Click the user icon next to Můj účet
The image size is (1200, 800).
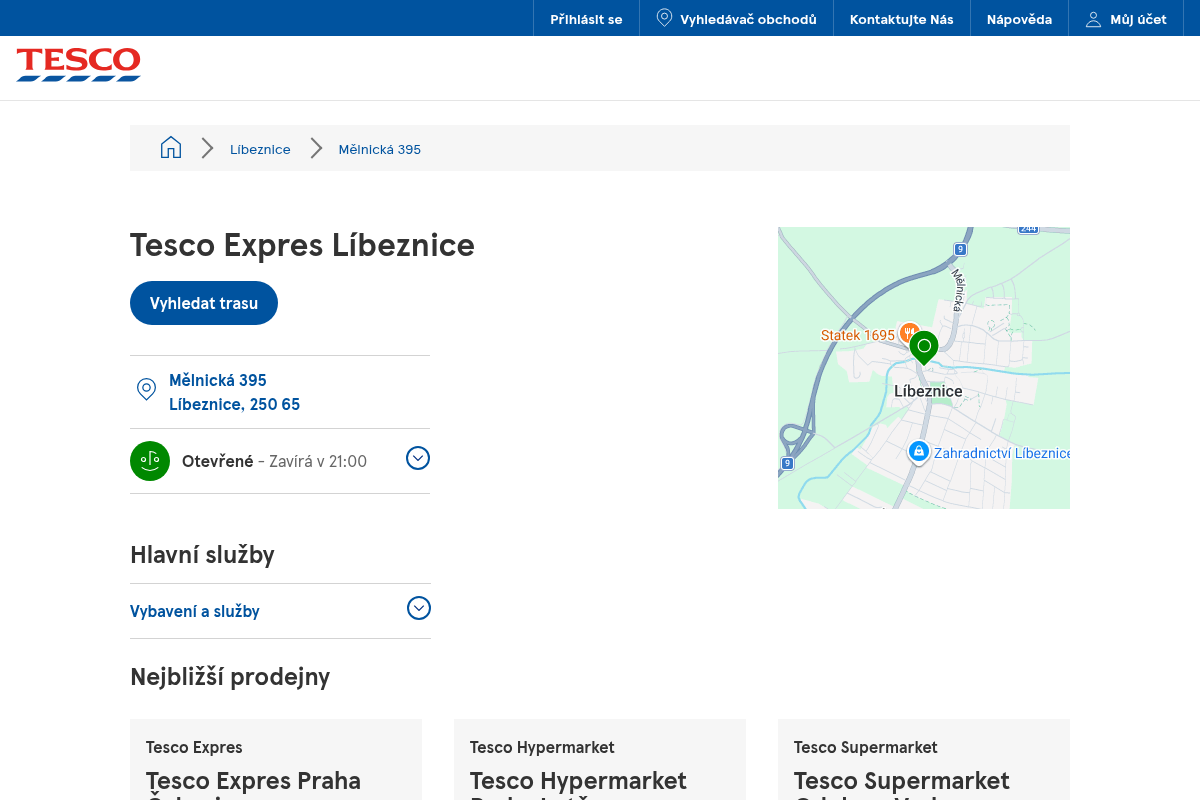[x=1093, y=19]
